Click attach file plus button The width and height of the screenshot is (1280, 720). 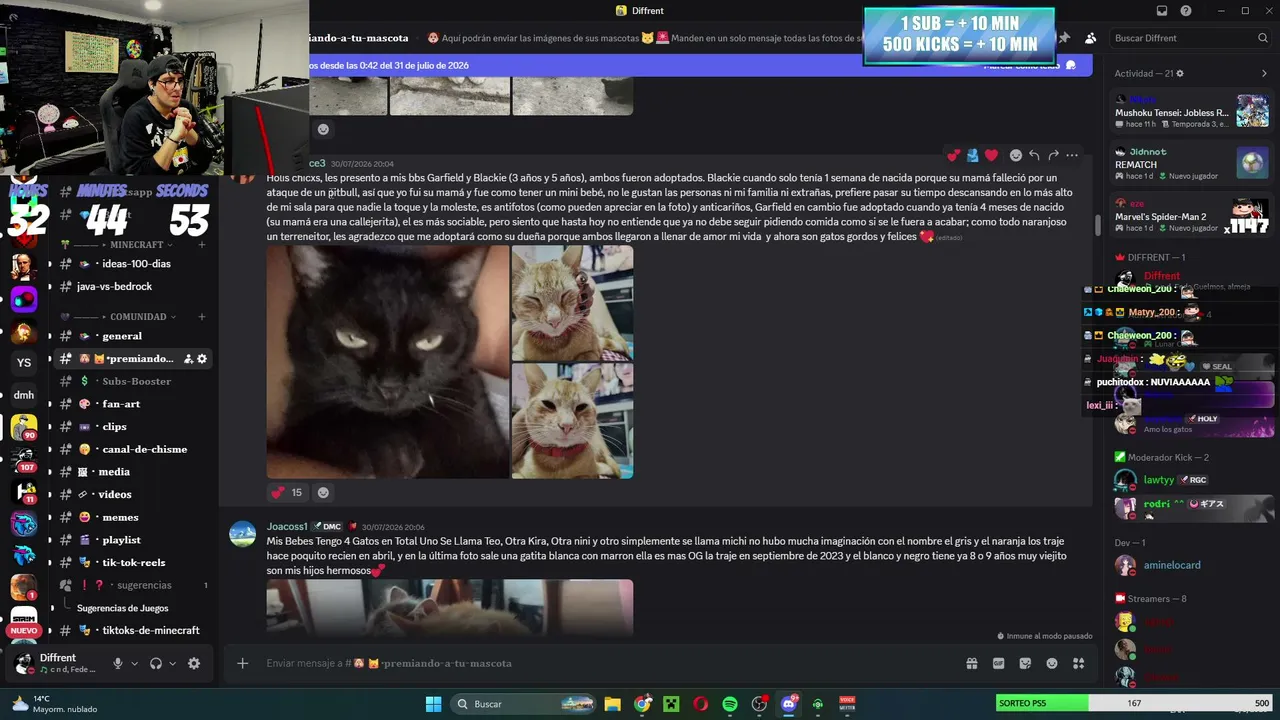point(242,663)
